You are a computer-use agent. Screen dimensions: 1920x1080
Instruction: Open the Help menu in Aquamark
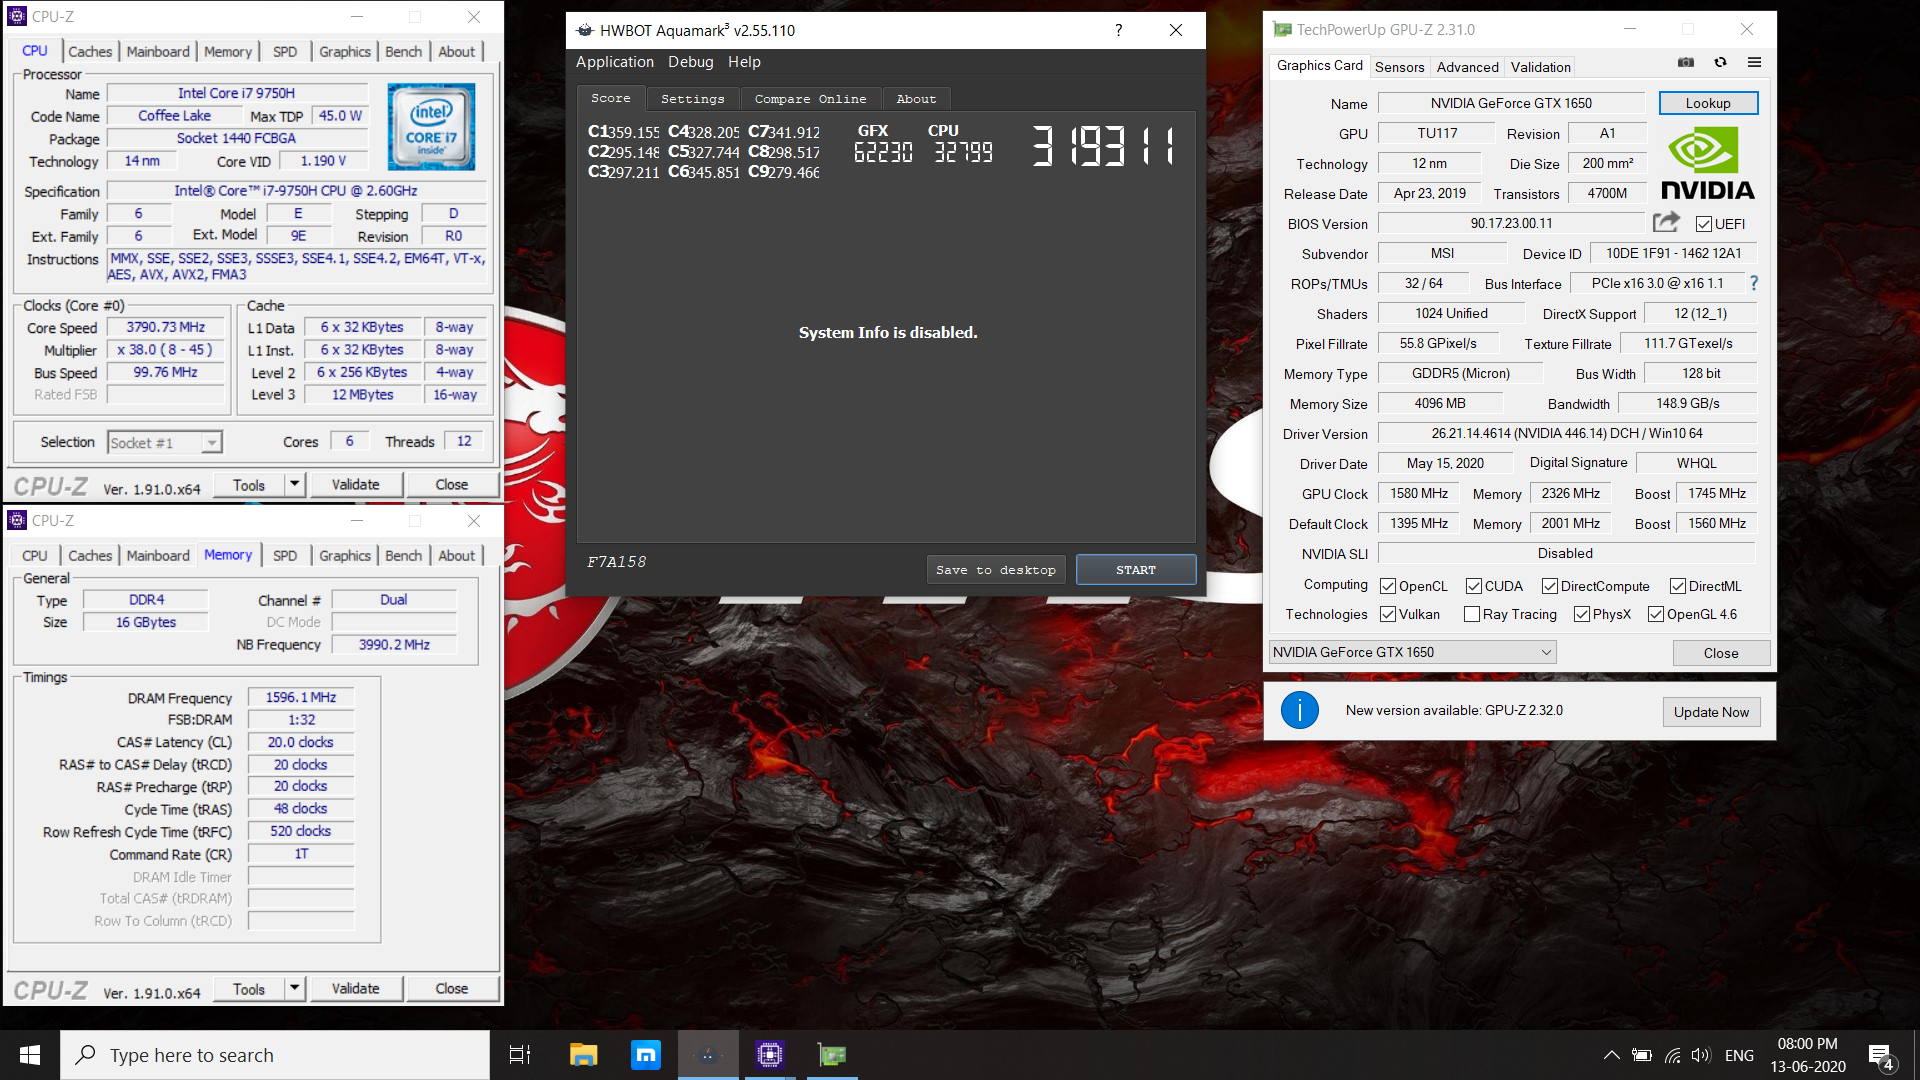pyautogui.click(x=744, y=62)
